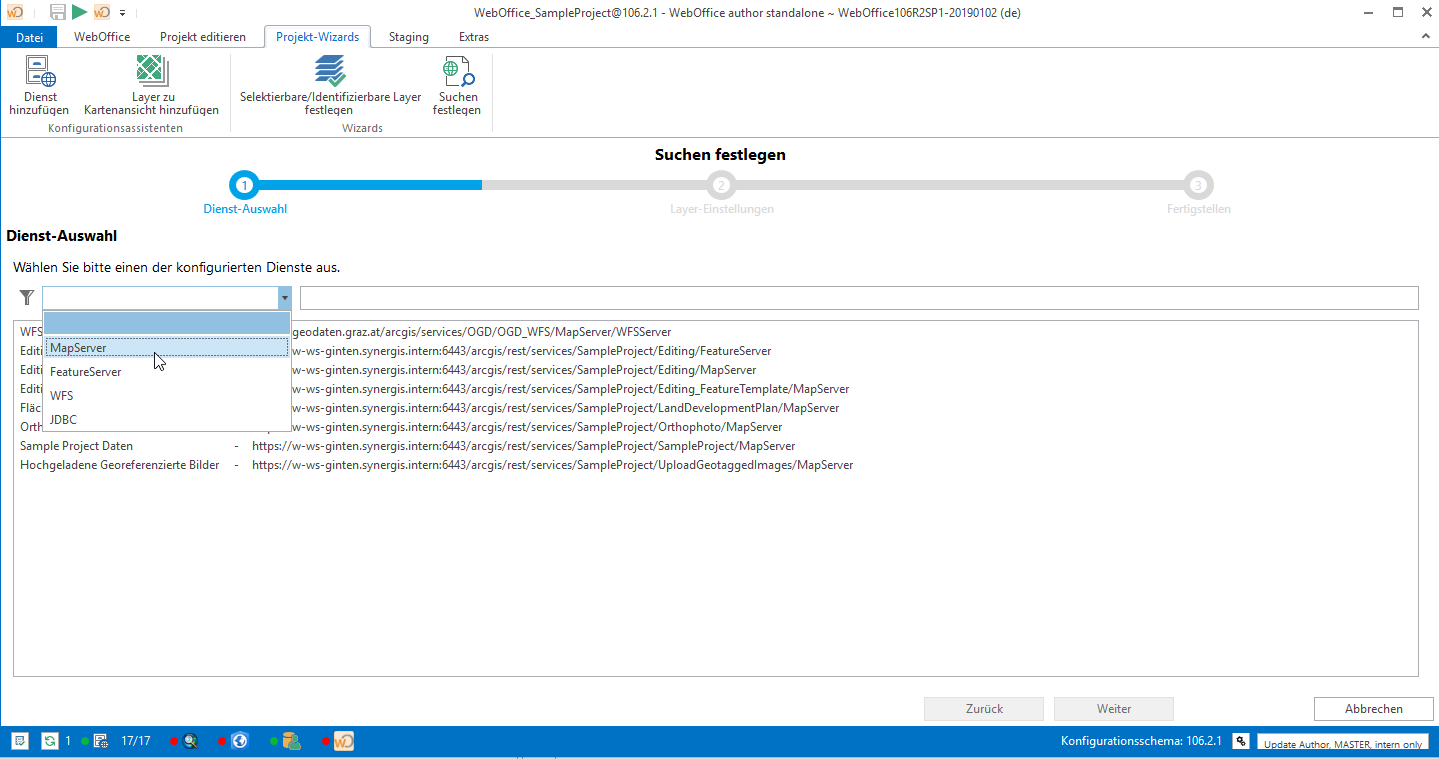Screen dimensions: 1439x759
Task: Open the Selektierbare/Identifizierbare Layer festlegen wizard
Action: [x=328, y=85]
